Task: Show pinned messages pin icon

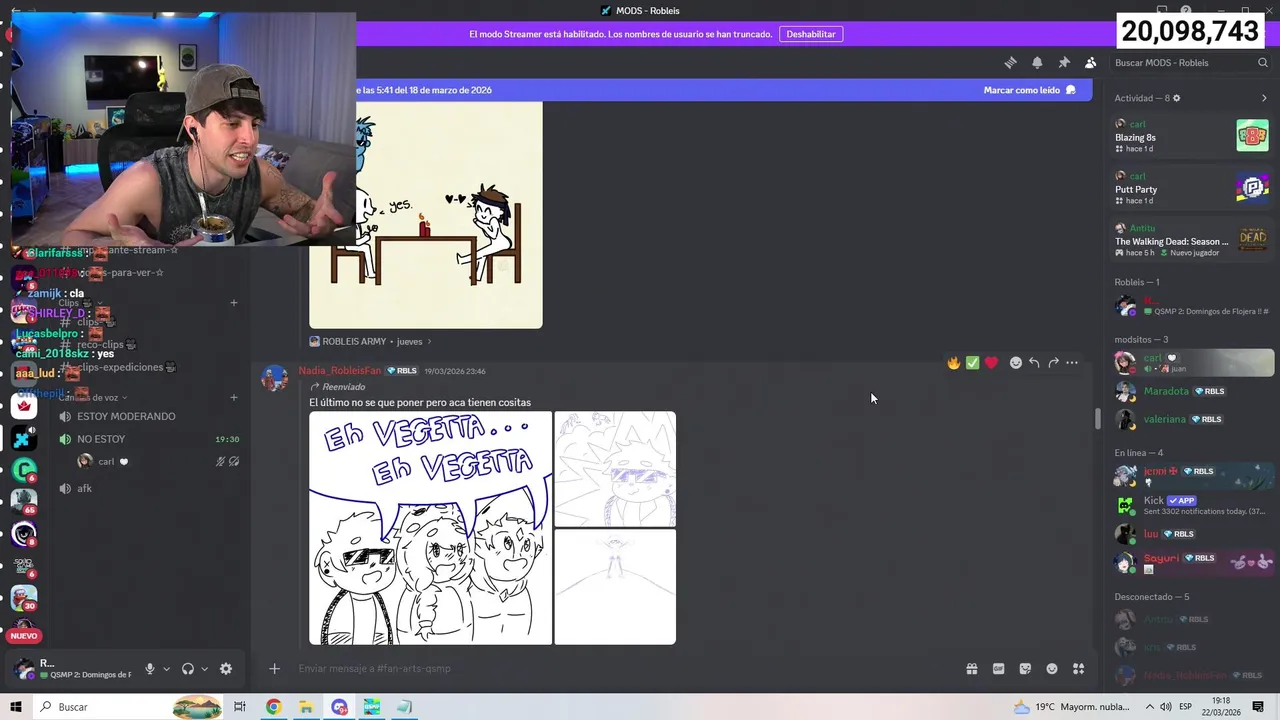Action: [x=1064, y=62]
